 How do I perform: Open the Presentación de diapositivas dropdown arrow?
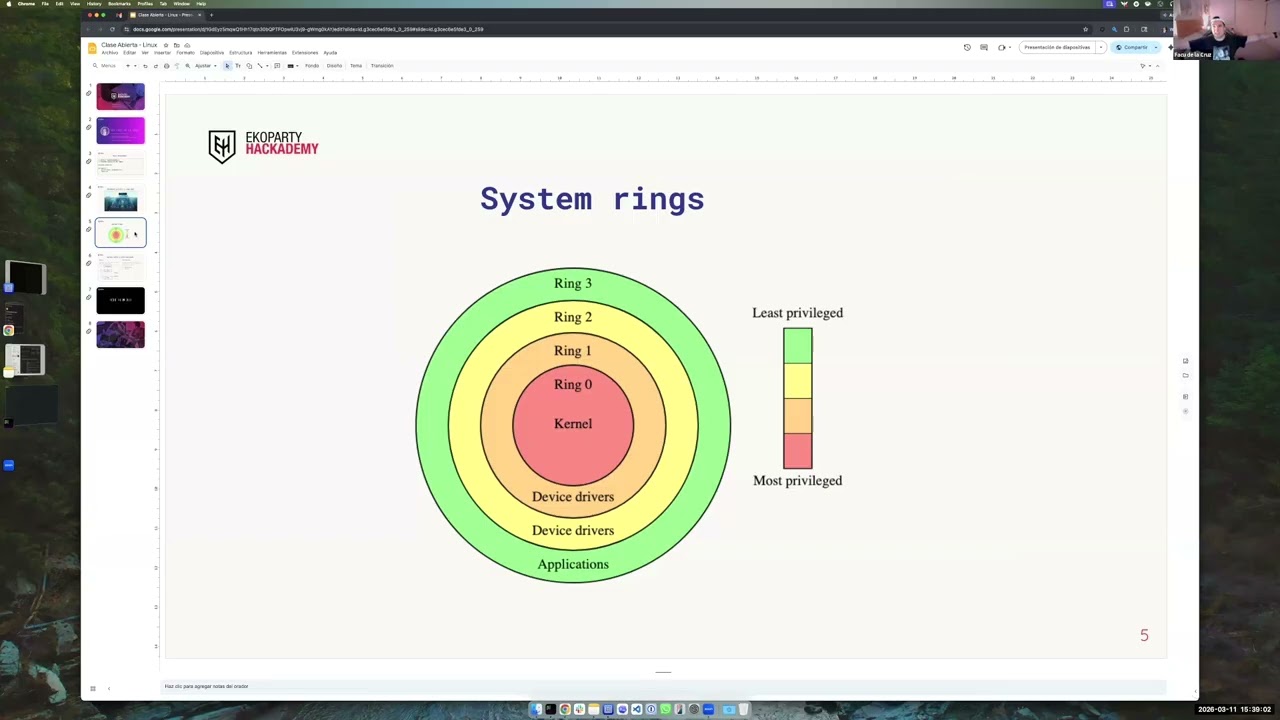(1101, 47)
